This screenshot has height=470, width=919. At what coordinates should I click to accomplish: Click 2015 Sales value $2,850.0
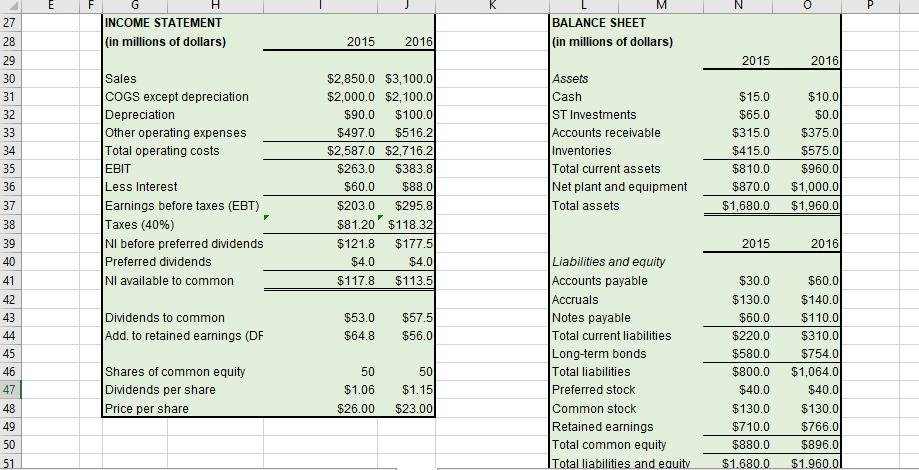(350, 79)
